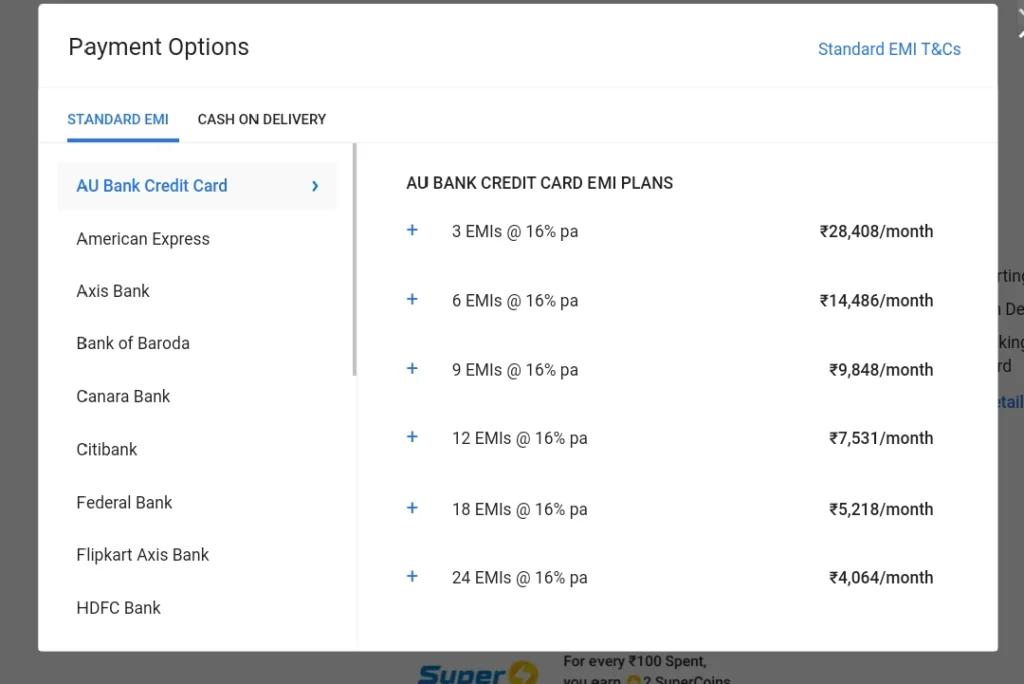The image size is (1024, 684).
Task: Expand the 18 EMIs plan plus icon
Action: 412,508
